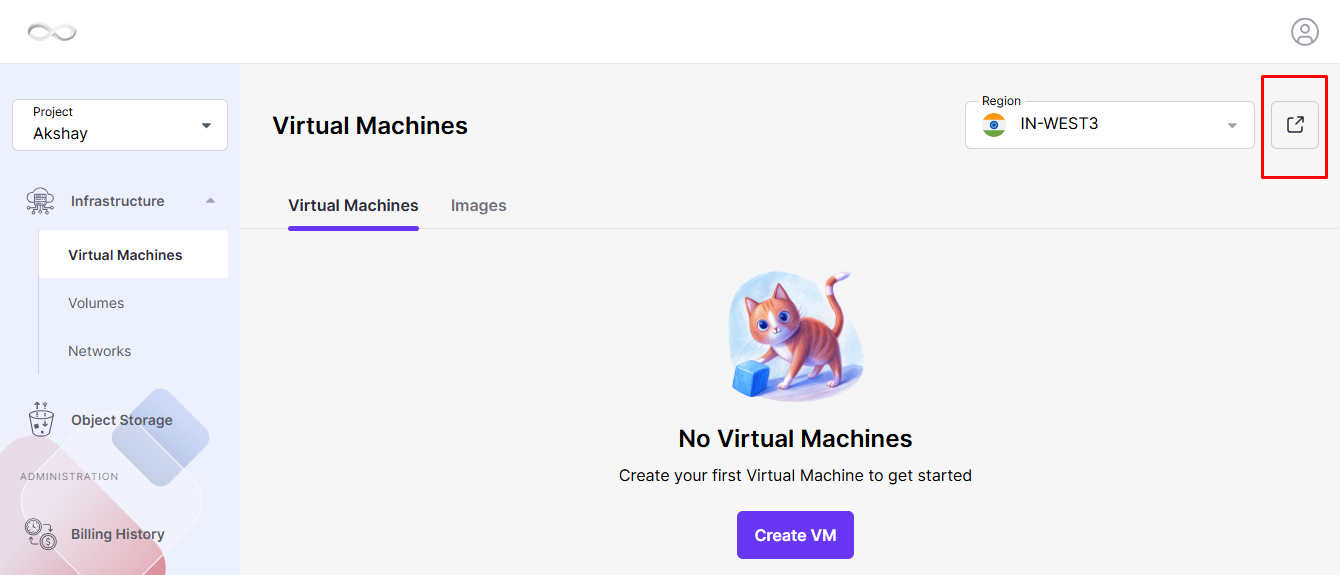Open the Project Akshay dropdown

click(x=120, y=125)
